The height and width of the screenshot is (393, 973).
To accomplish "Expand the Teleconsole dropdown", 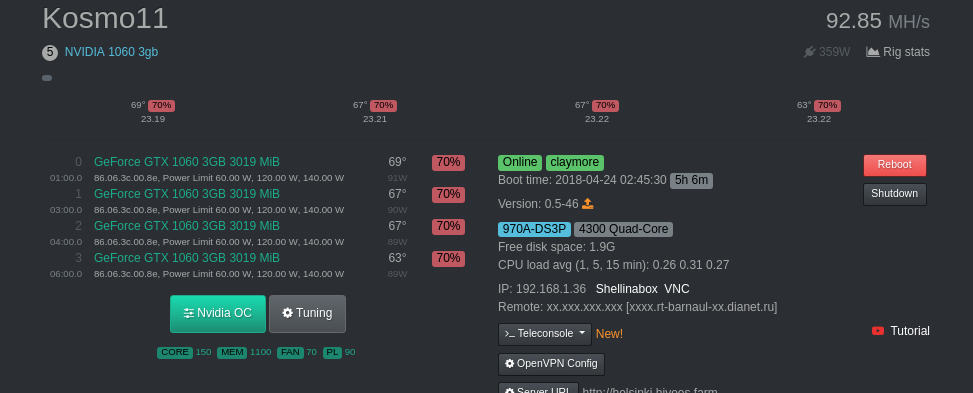I will point(545,334).
